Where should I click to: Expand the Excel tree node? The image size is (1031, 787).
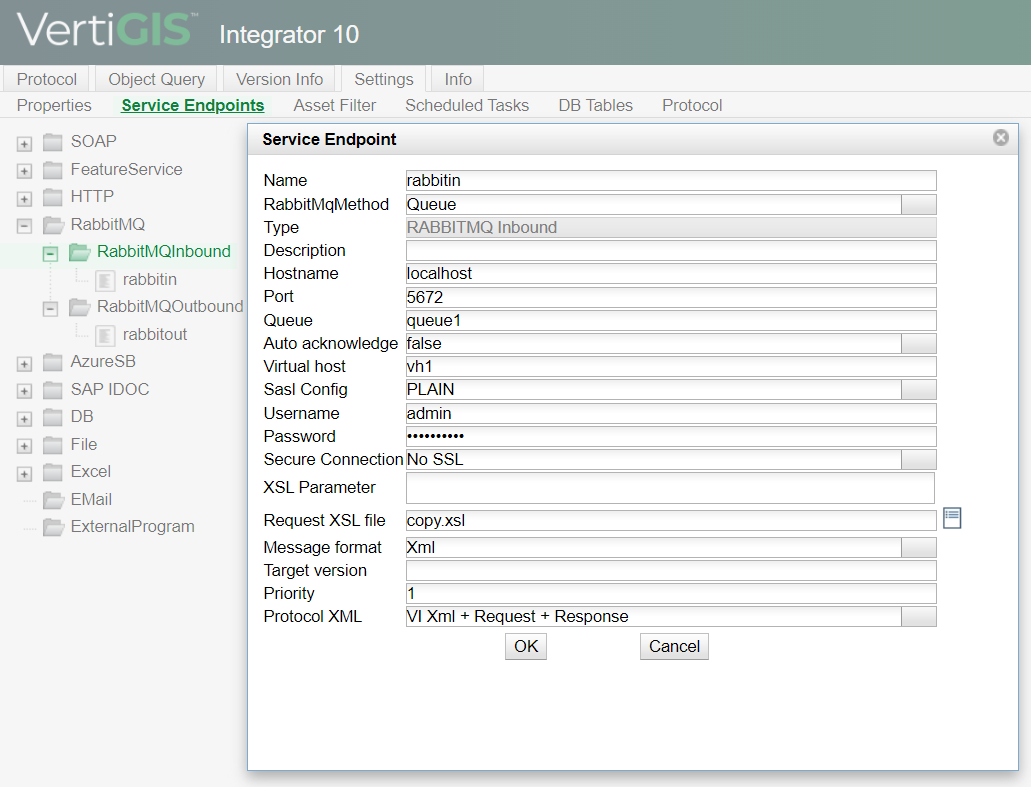coord(24,474)
